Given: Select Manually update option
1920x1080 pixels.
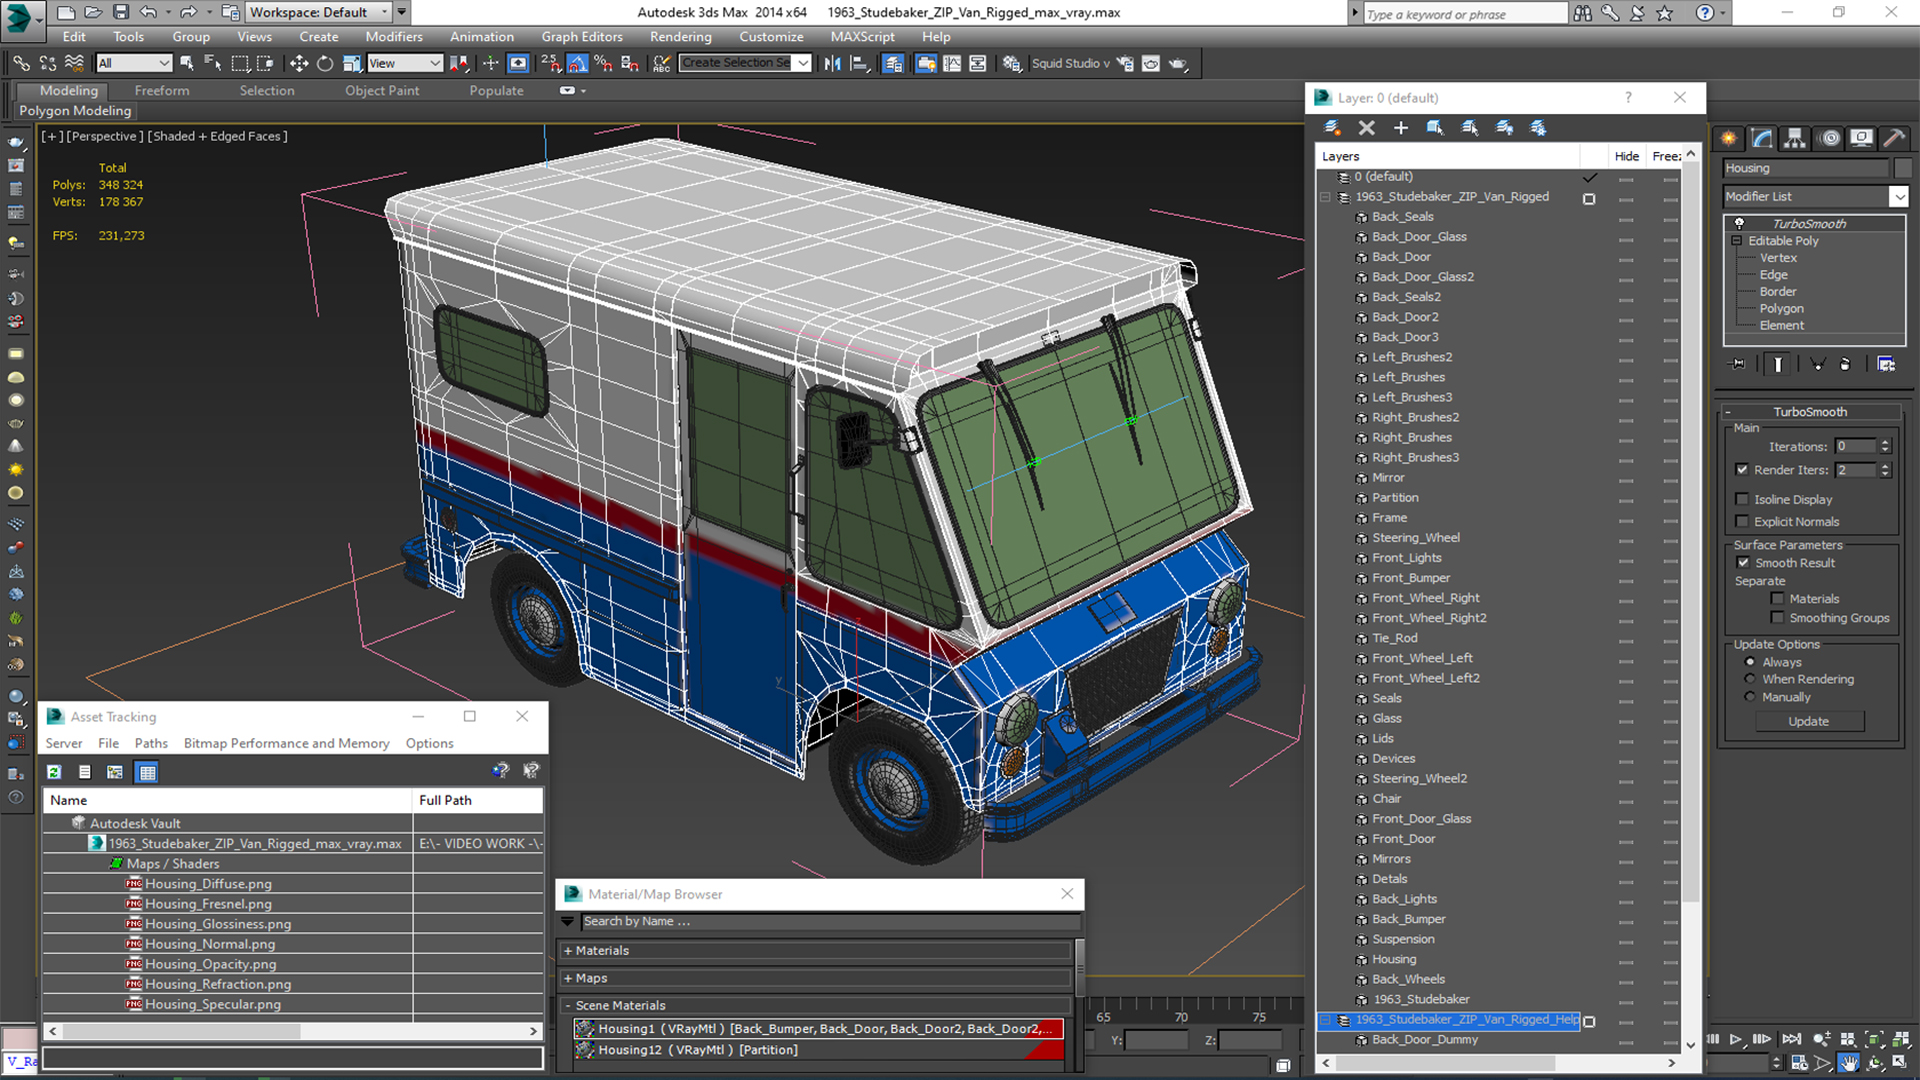Looking at the screenshot, I should pyautogui.click(x=1750, y=697).
